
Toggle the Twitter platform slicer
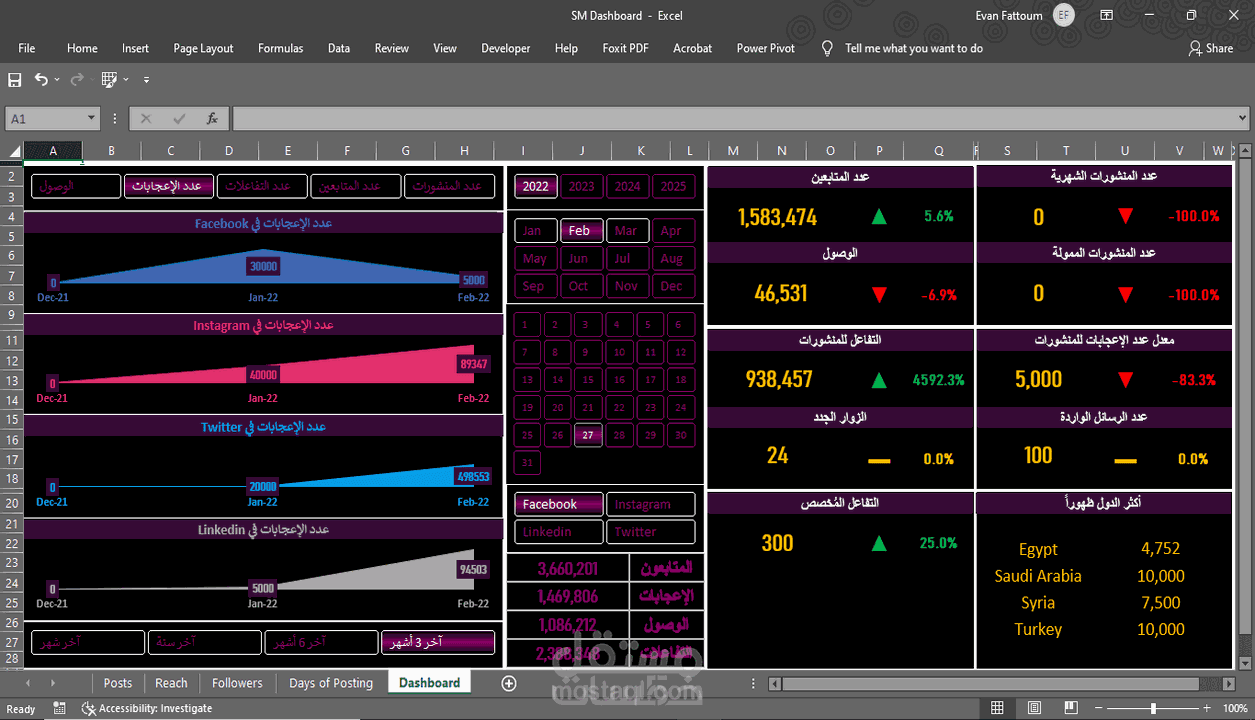click(x=651, y=532)
